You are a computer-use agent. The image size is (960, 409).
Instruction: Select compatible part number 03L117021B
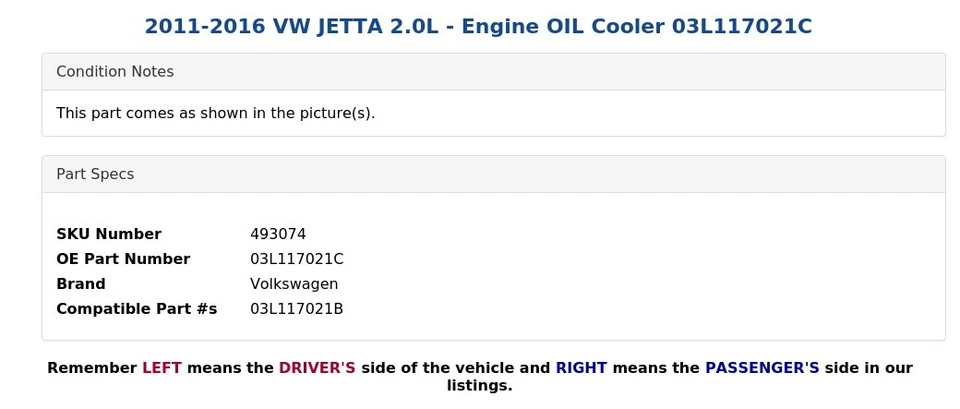[x=297, y=309]
